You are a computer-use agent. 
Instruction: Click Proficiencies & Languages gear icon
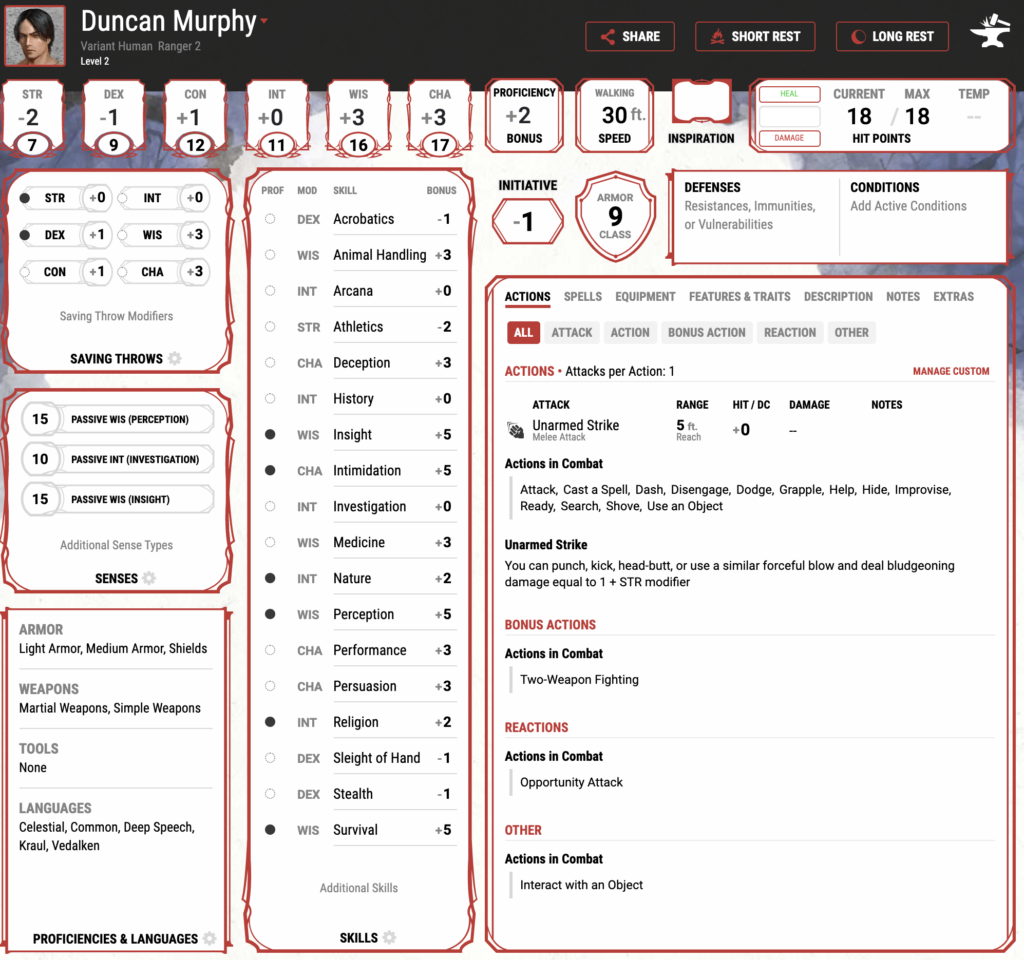pos(209,939)
